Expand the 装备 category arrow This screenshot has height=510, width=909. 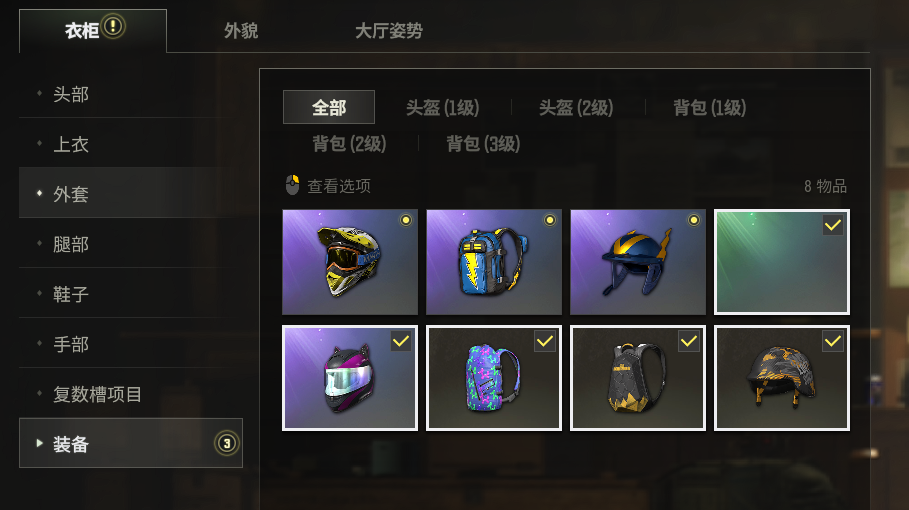[x=39, y=443]
